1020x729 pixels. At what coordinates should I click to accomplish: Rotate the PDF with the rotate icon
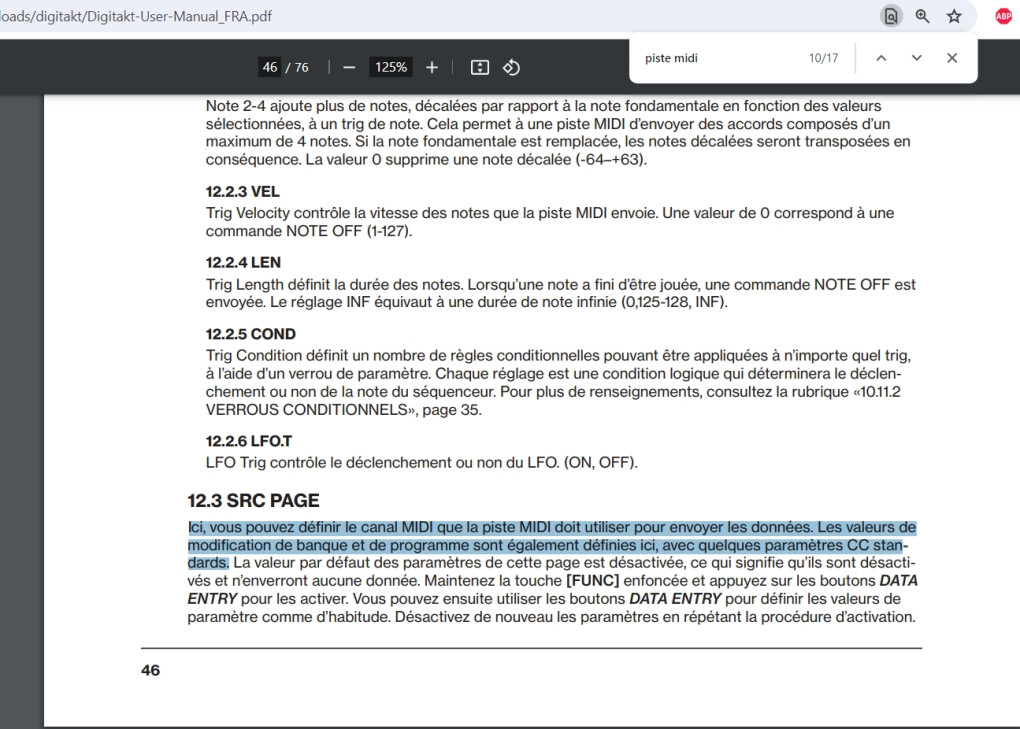coord(511,67)
